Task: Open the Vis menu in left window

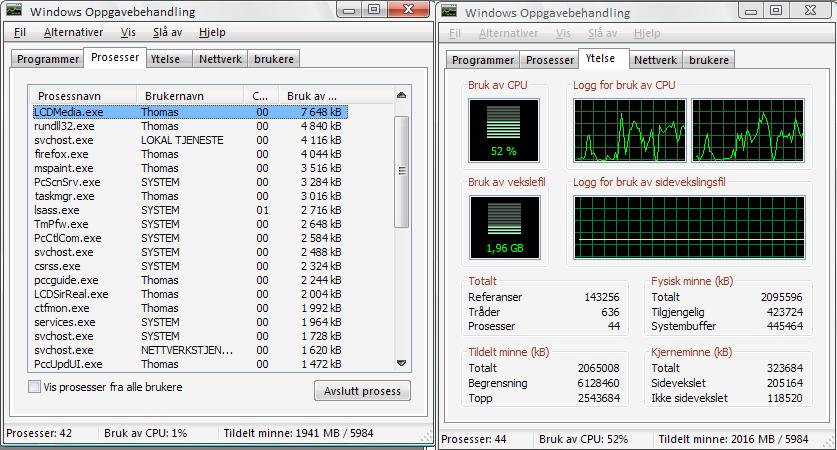Action: (128, 33)
